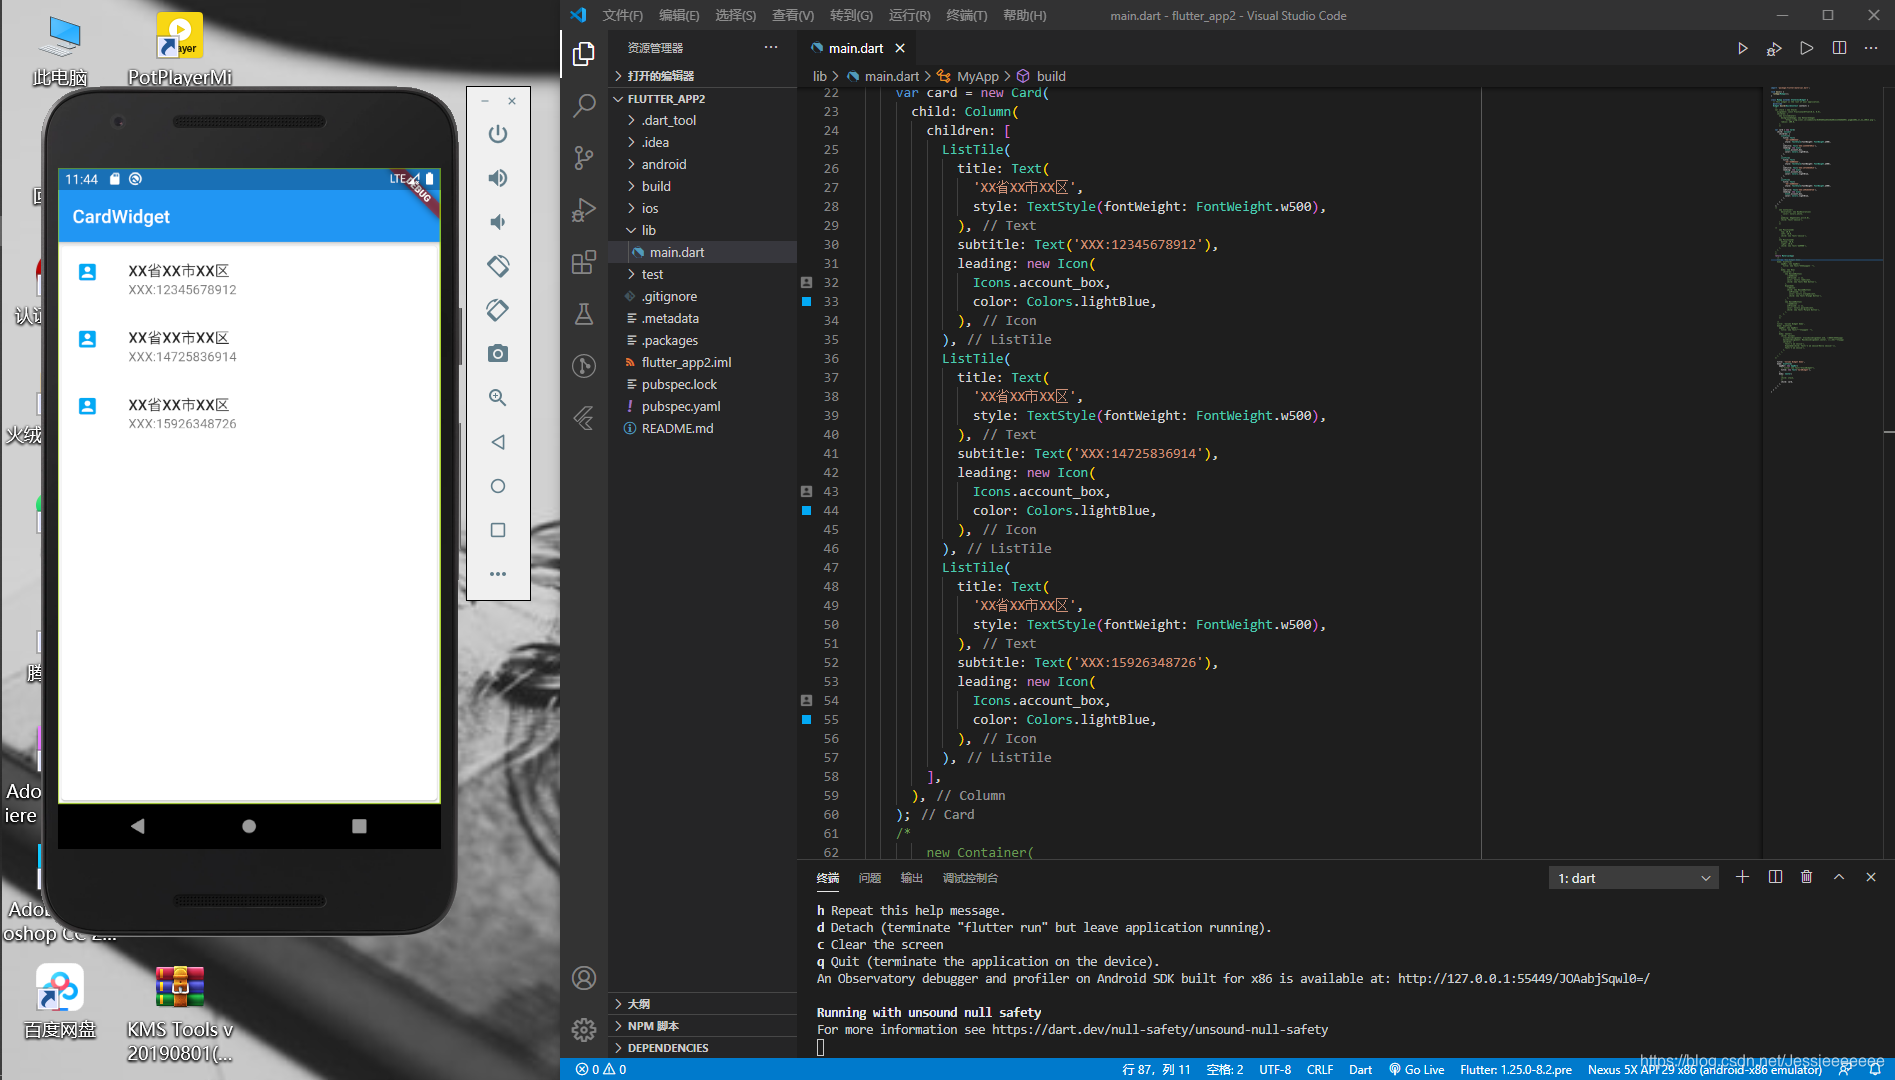Viewport: 1895px width, 1080px height.
Task: Switch to the 调试控制台 panel tab
Action: click(970, 878)
